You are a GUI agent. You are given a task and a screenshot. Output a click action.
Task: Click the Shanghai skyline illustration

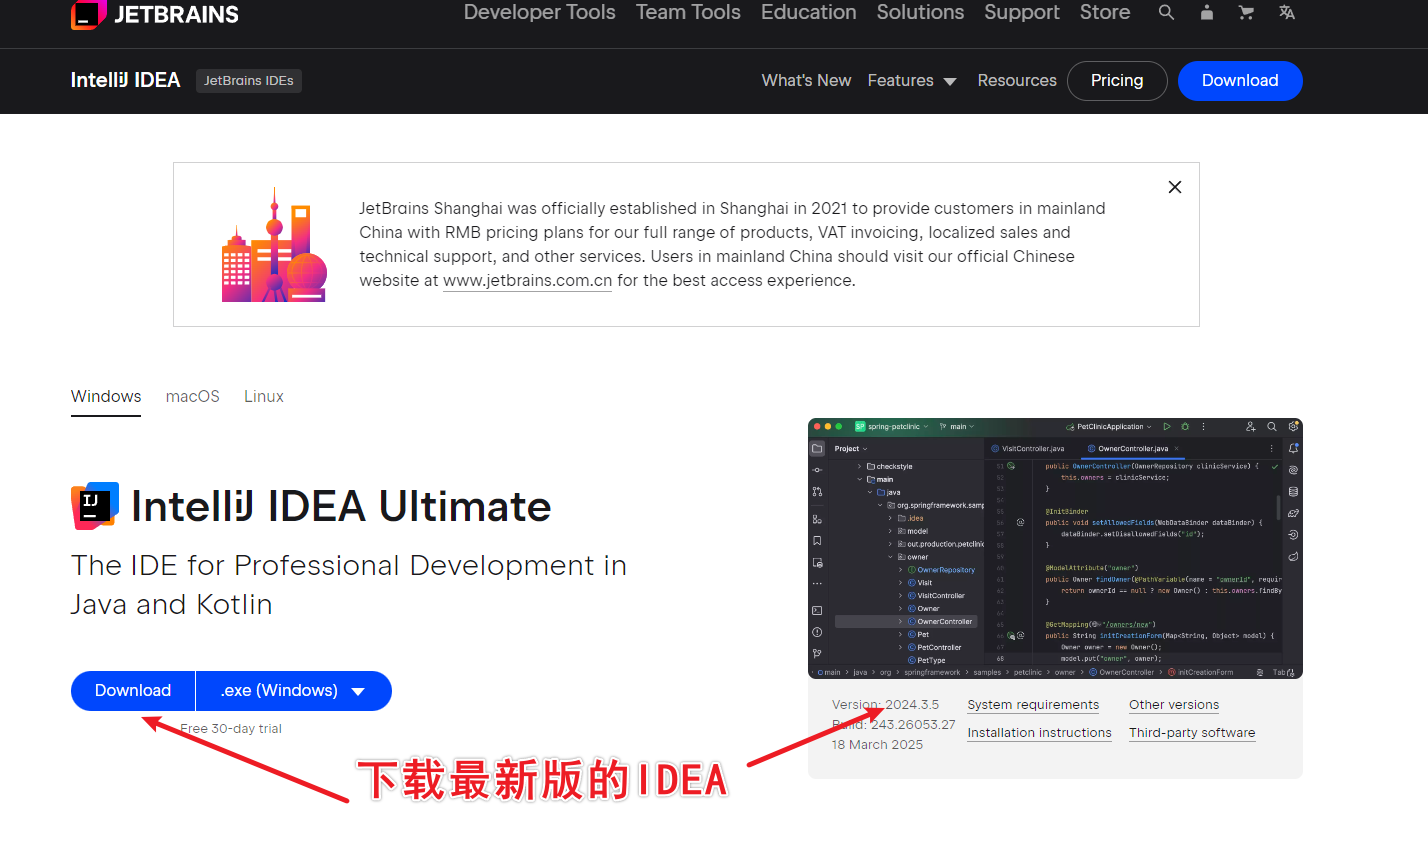(274, 246)
